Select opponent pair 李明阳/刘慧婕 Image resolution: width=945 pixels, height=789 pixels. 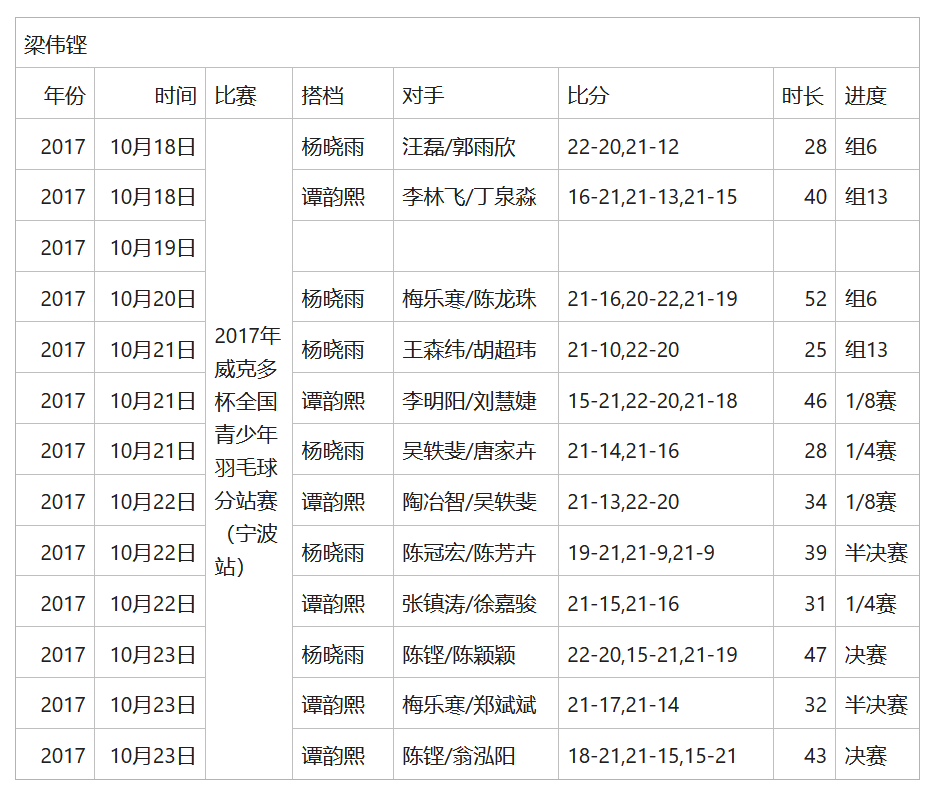coord(469,400)
